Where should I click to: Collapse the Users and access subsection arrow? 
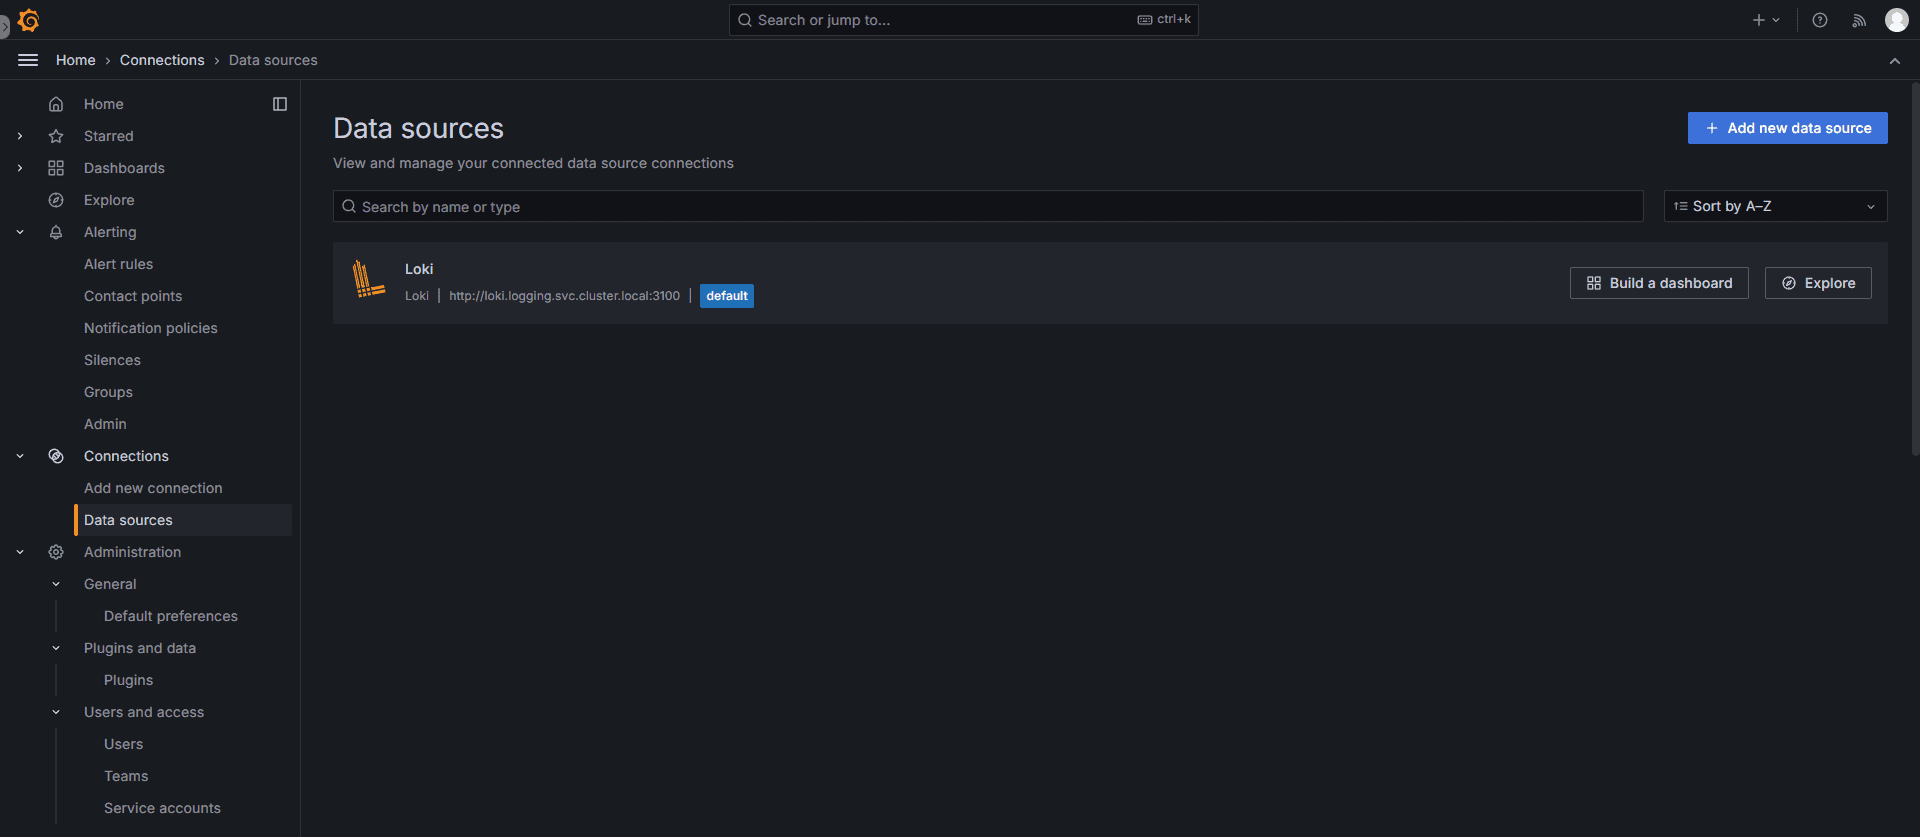click(x=56, y=712)
